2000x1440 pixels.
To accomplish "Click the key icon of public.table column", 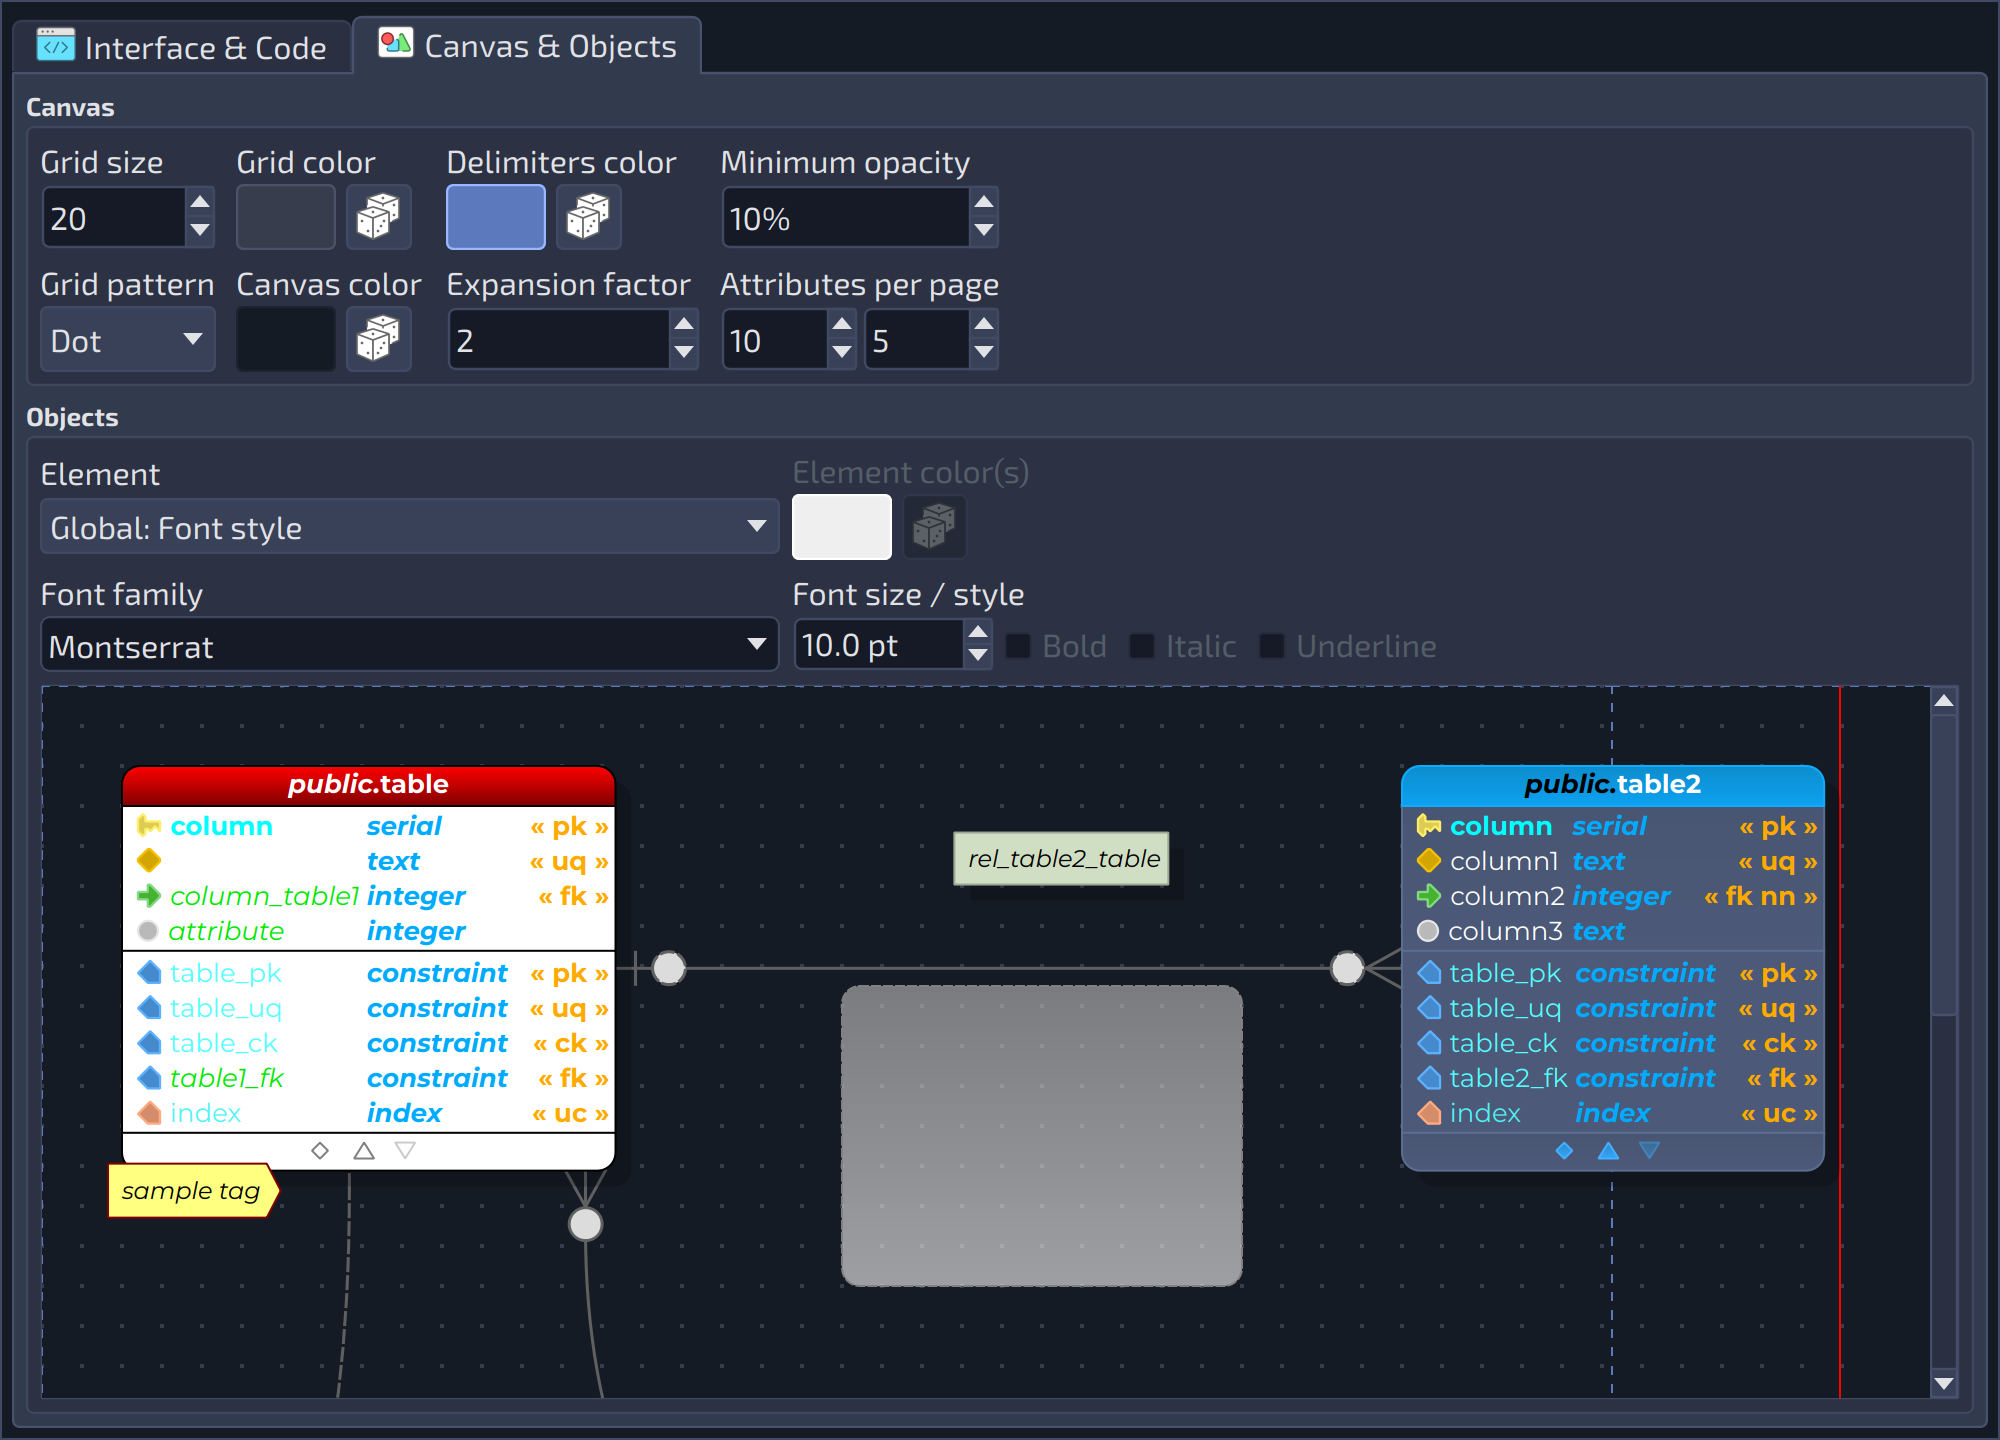I will tap(149, 826).
